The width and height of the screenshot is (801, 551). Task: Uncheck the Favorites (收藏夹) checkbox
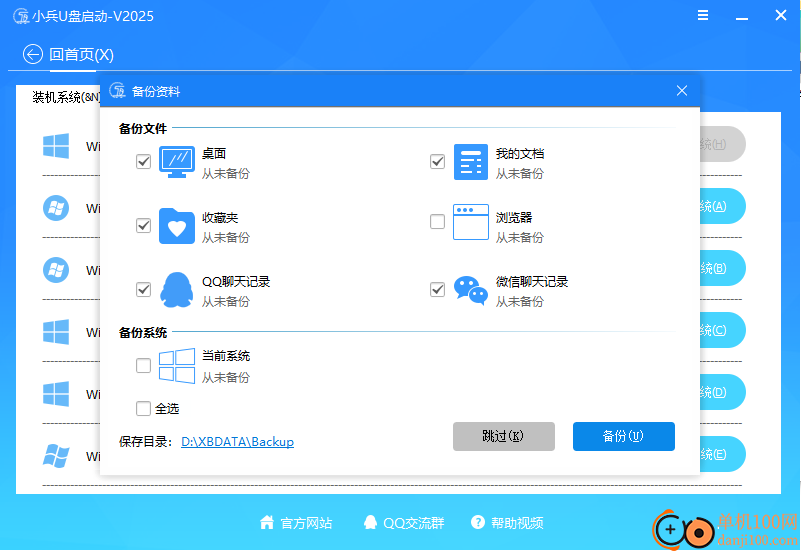point(144,225)
